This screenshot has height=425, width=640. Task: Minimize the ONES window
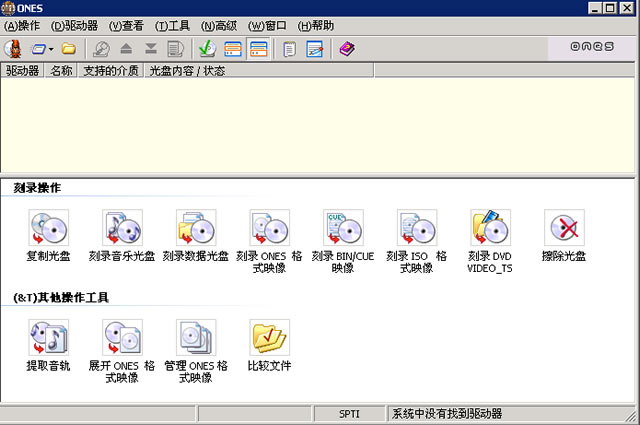click(x=595, y=8)
